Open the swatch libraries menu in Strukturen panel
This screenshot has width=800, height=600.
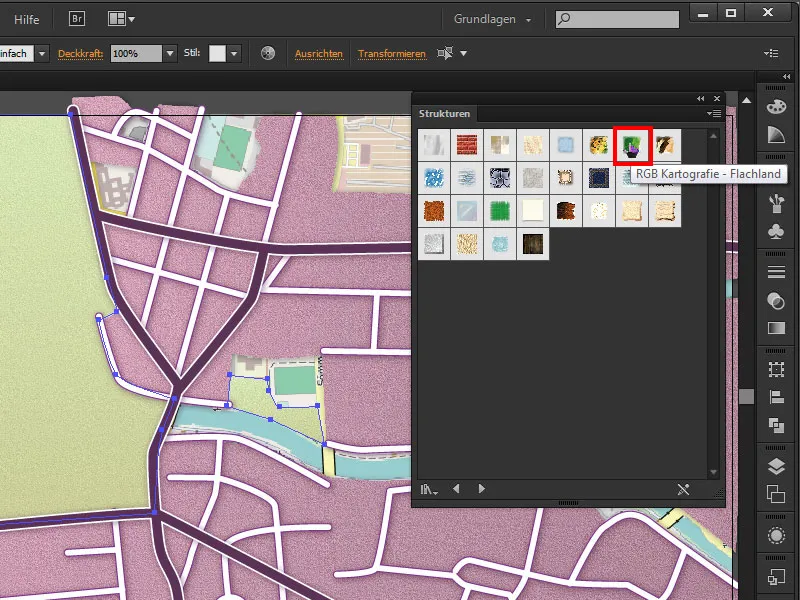pos(429,490)
